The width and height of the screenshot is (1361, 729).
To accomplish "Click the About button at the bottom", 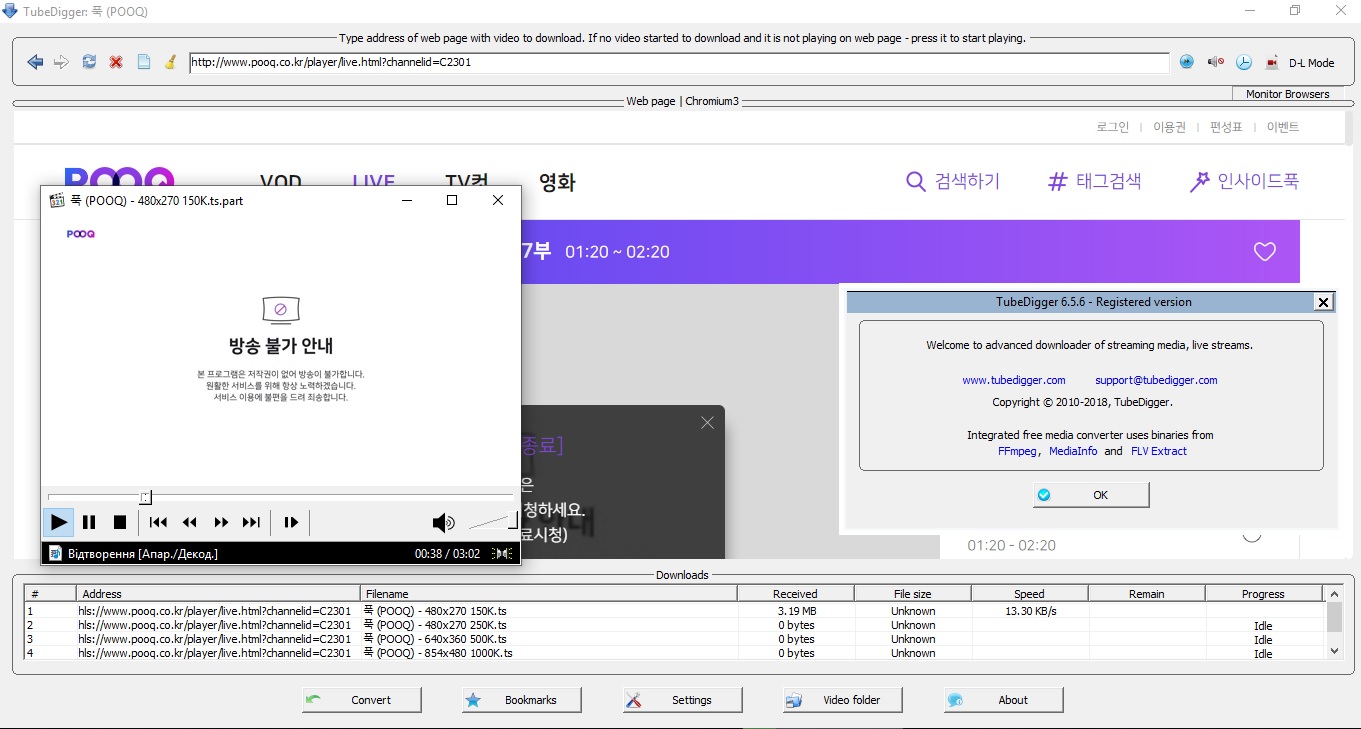I will [x=1003, y=700].
